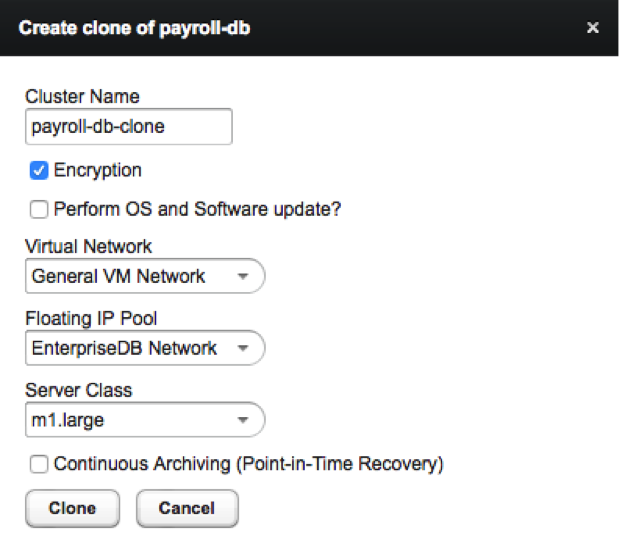Viewport: 619px width, 558px height.
Task: Click the "Create clone of payroll-db" title bar
Action: [135, 28]
